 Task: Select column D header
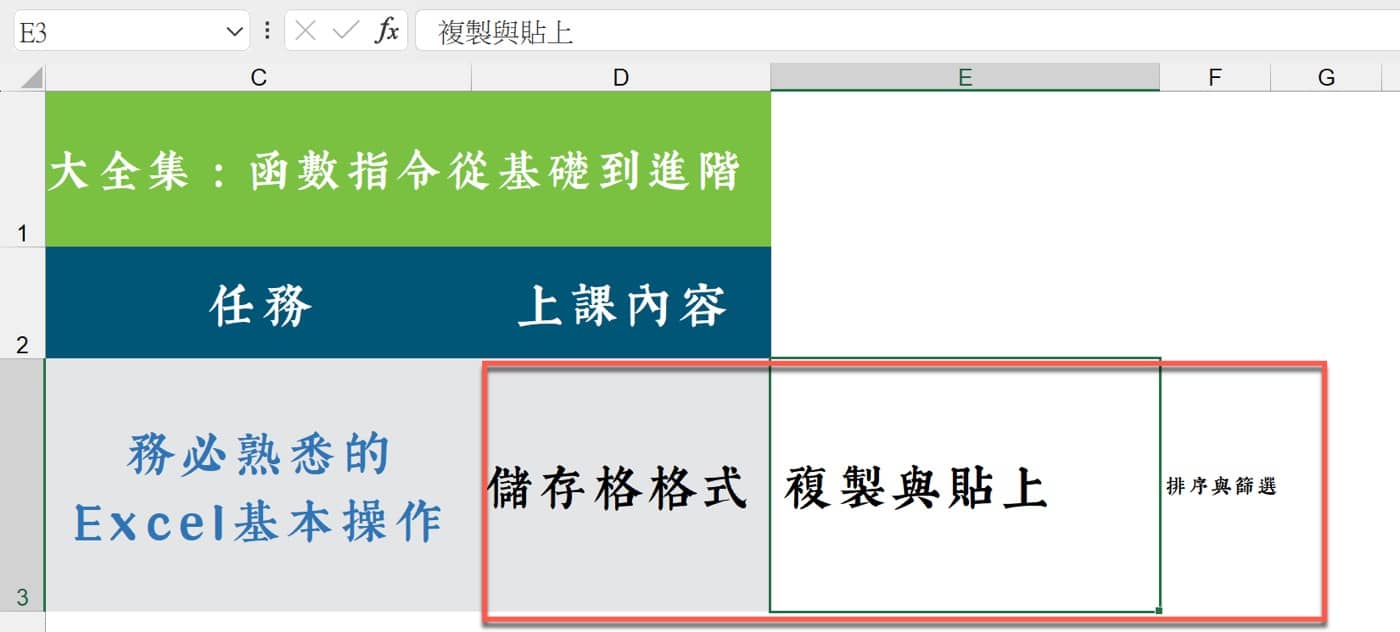(x=621, y=77)
